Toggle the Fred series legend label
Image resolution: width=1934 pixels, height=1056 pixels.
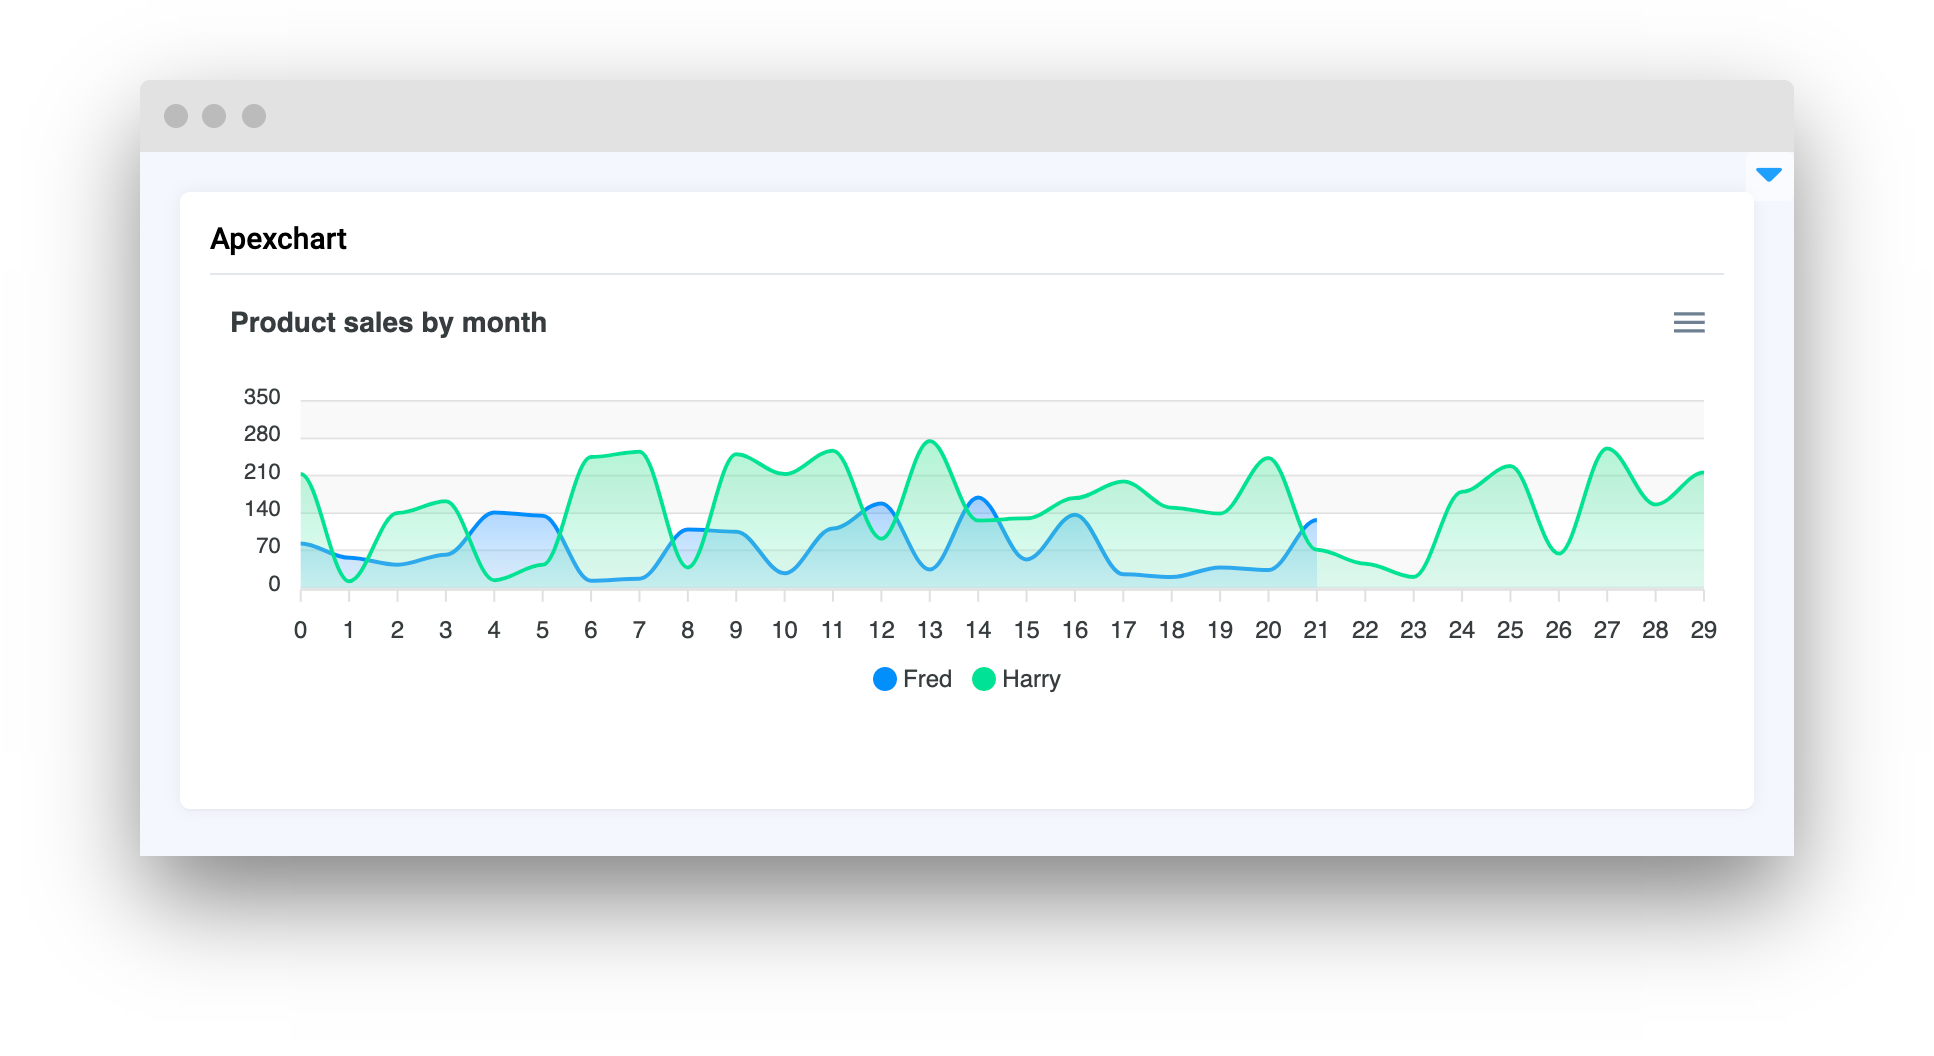point(927,679)
